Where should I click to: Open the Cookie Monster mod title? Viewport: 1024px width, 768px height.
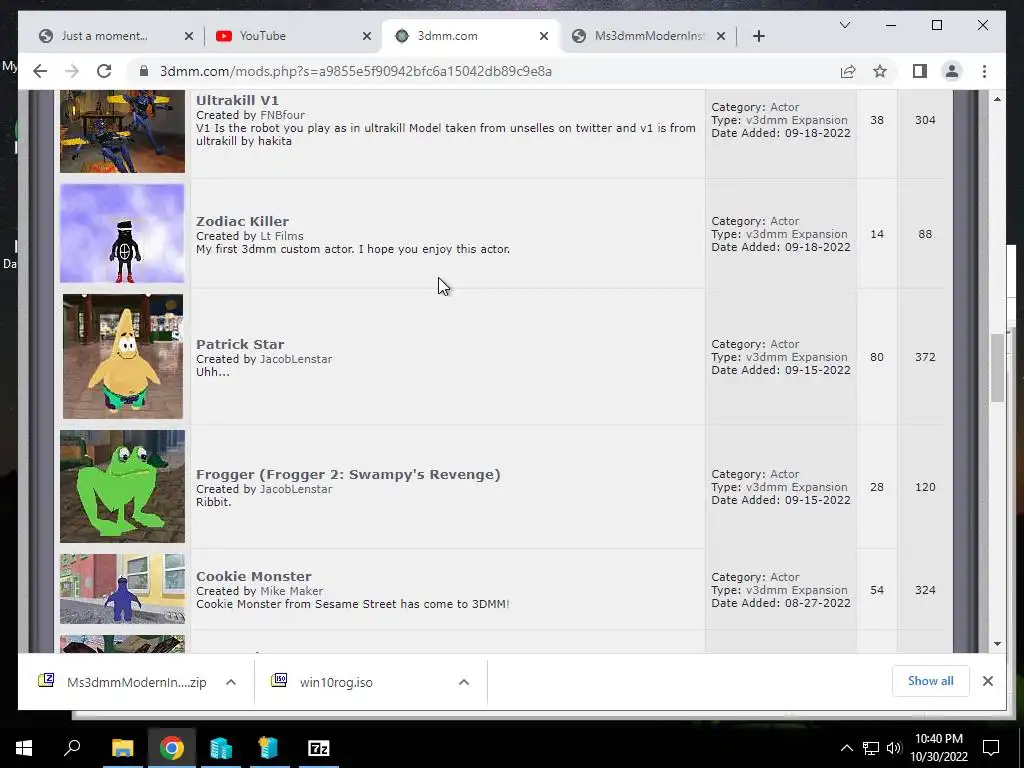(253, 576)
